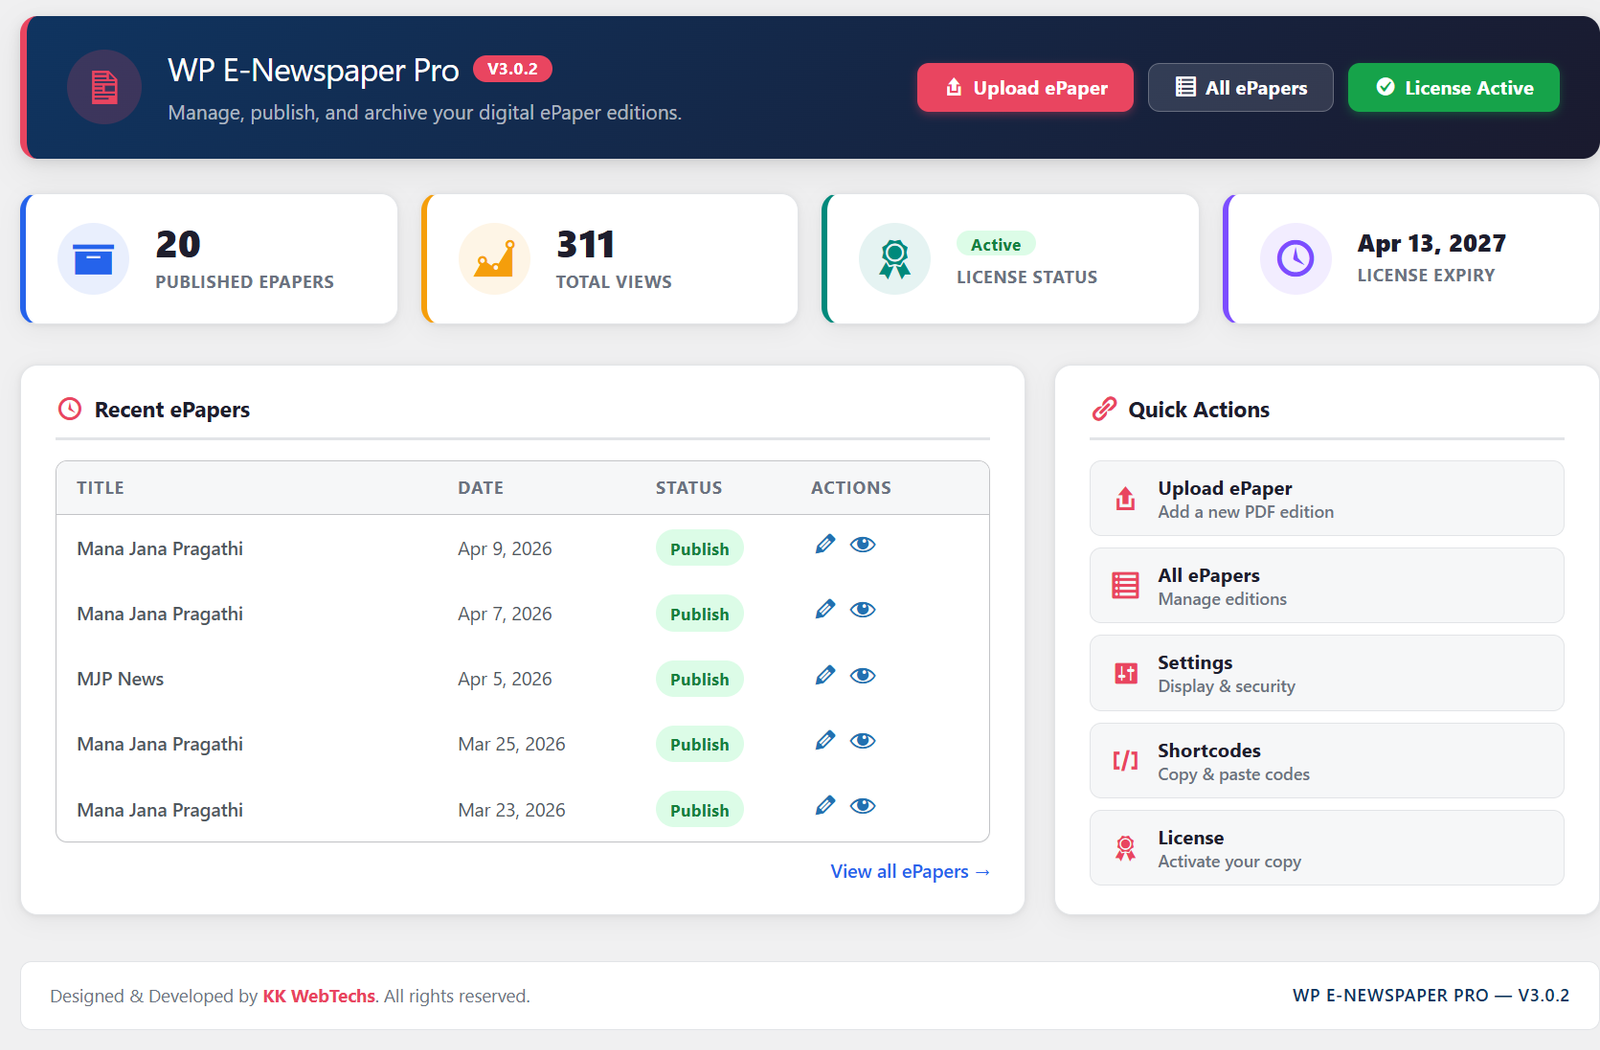This screenshot has width=1600, height=1050.
Task: Show the Mar 23 ePaper via its eye icon
Action: pos(862,805)
